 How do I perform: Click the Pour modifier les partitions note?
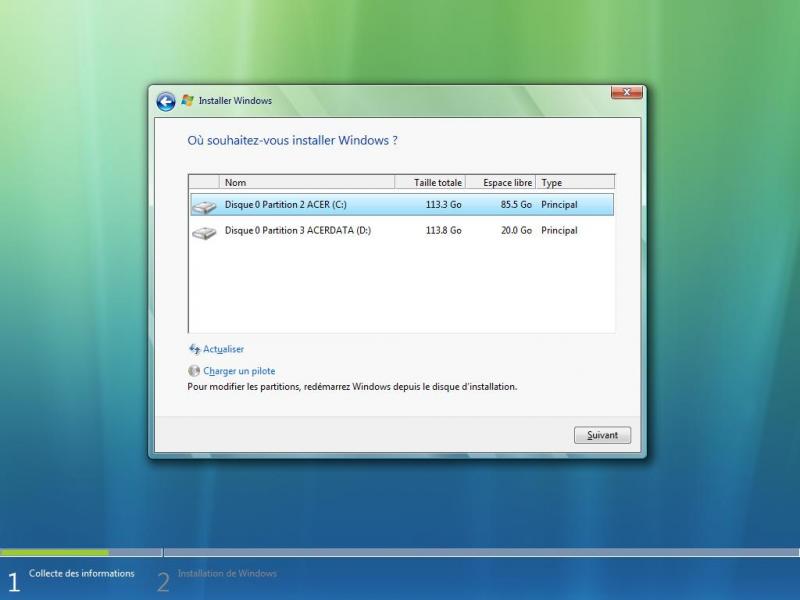tap(352, 387)
